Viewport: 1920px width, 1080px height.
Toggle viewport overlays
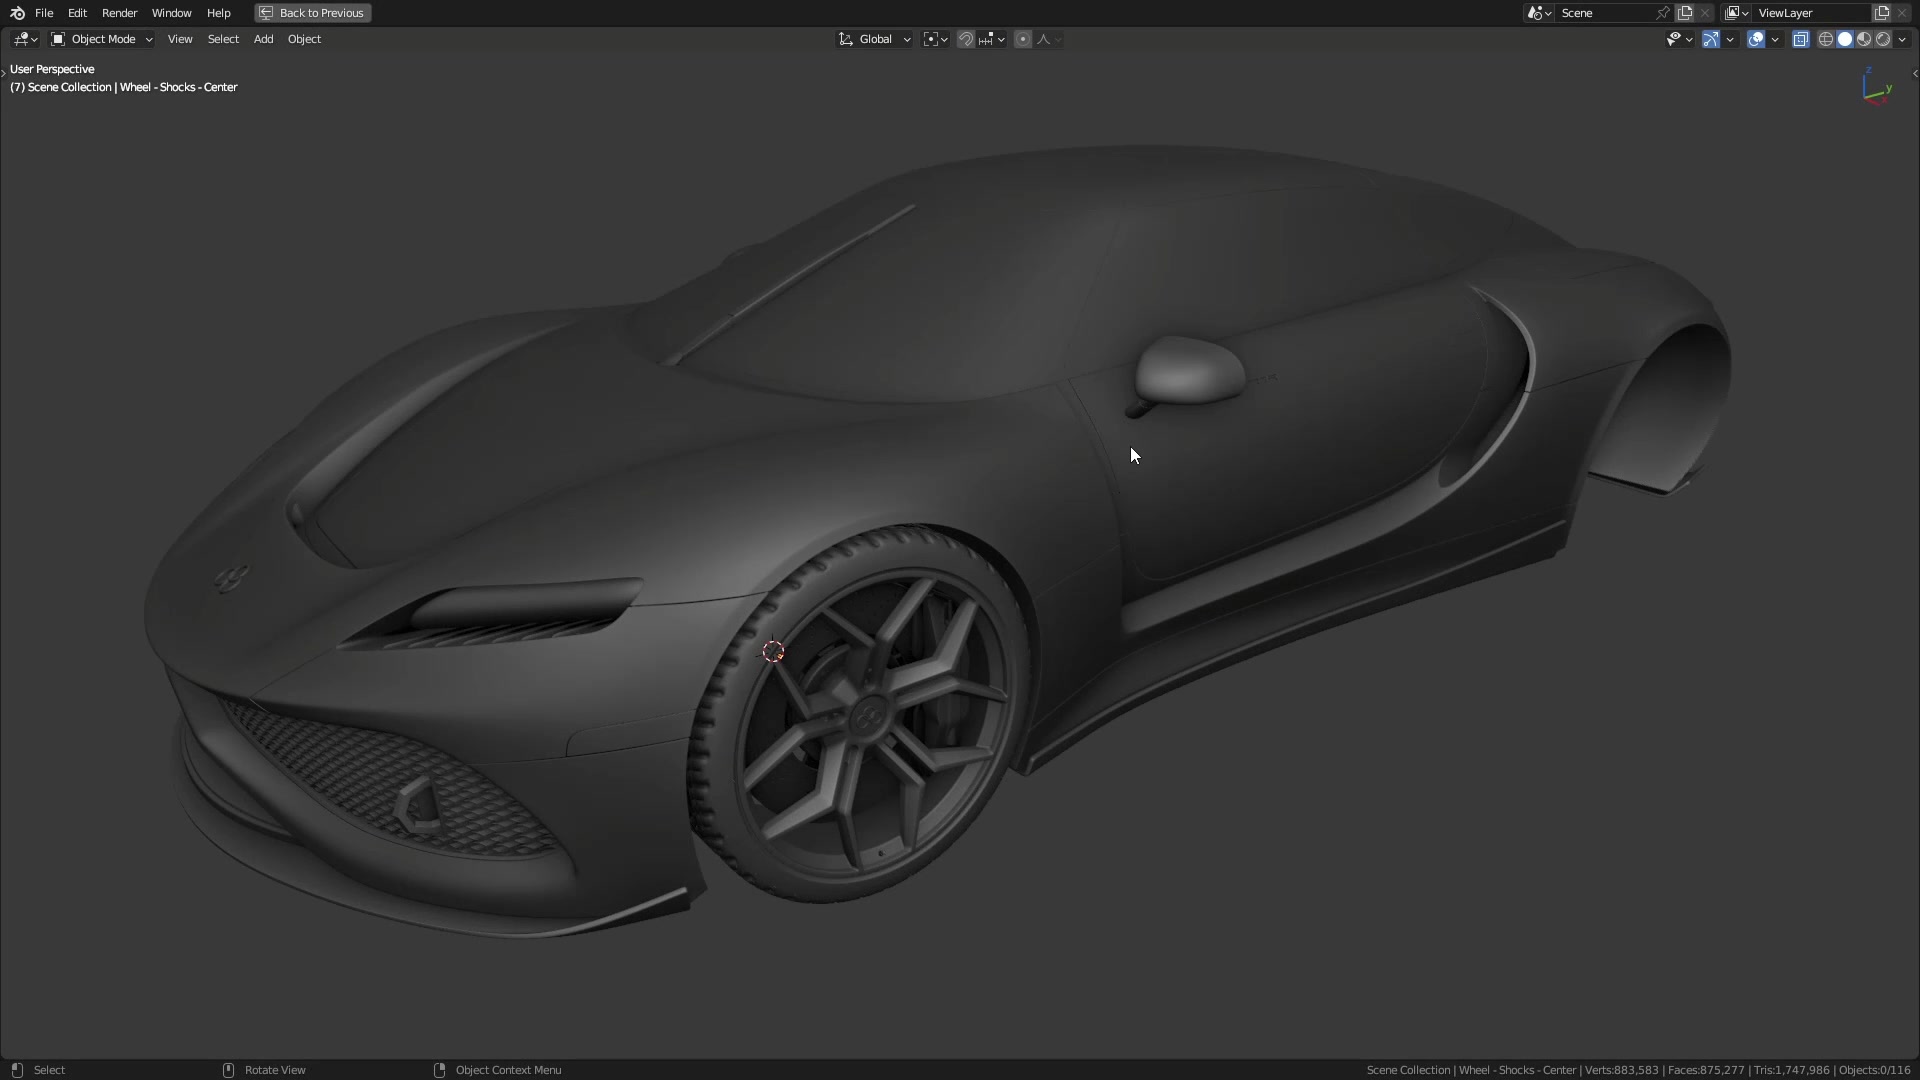(x=1756, y=39)
